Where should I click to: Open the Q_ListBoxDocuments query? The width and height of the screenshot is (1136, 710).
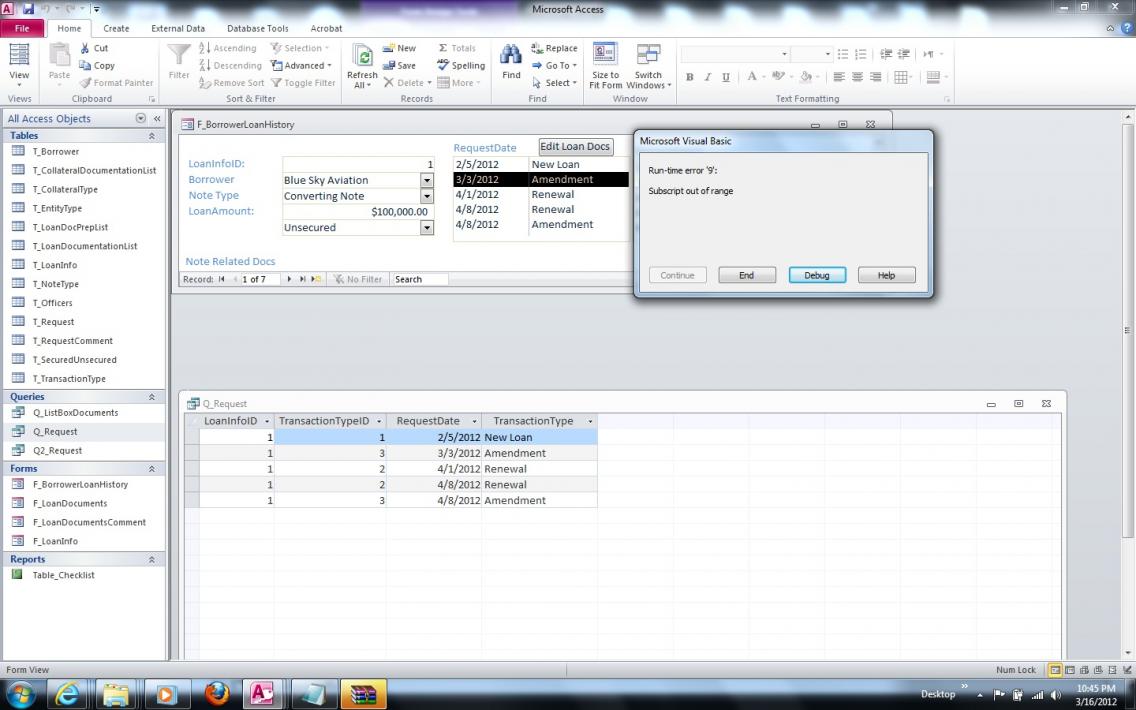coord(75,413)
